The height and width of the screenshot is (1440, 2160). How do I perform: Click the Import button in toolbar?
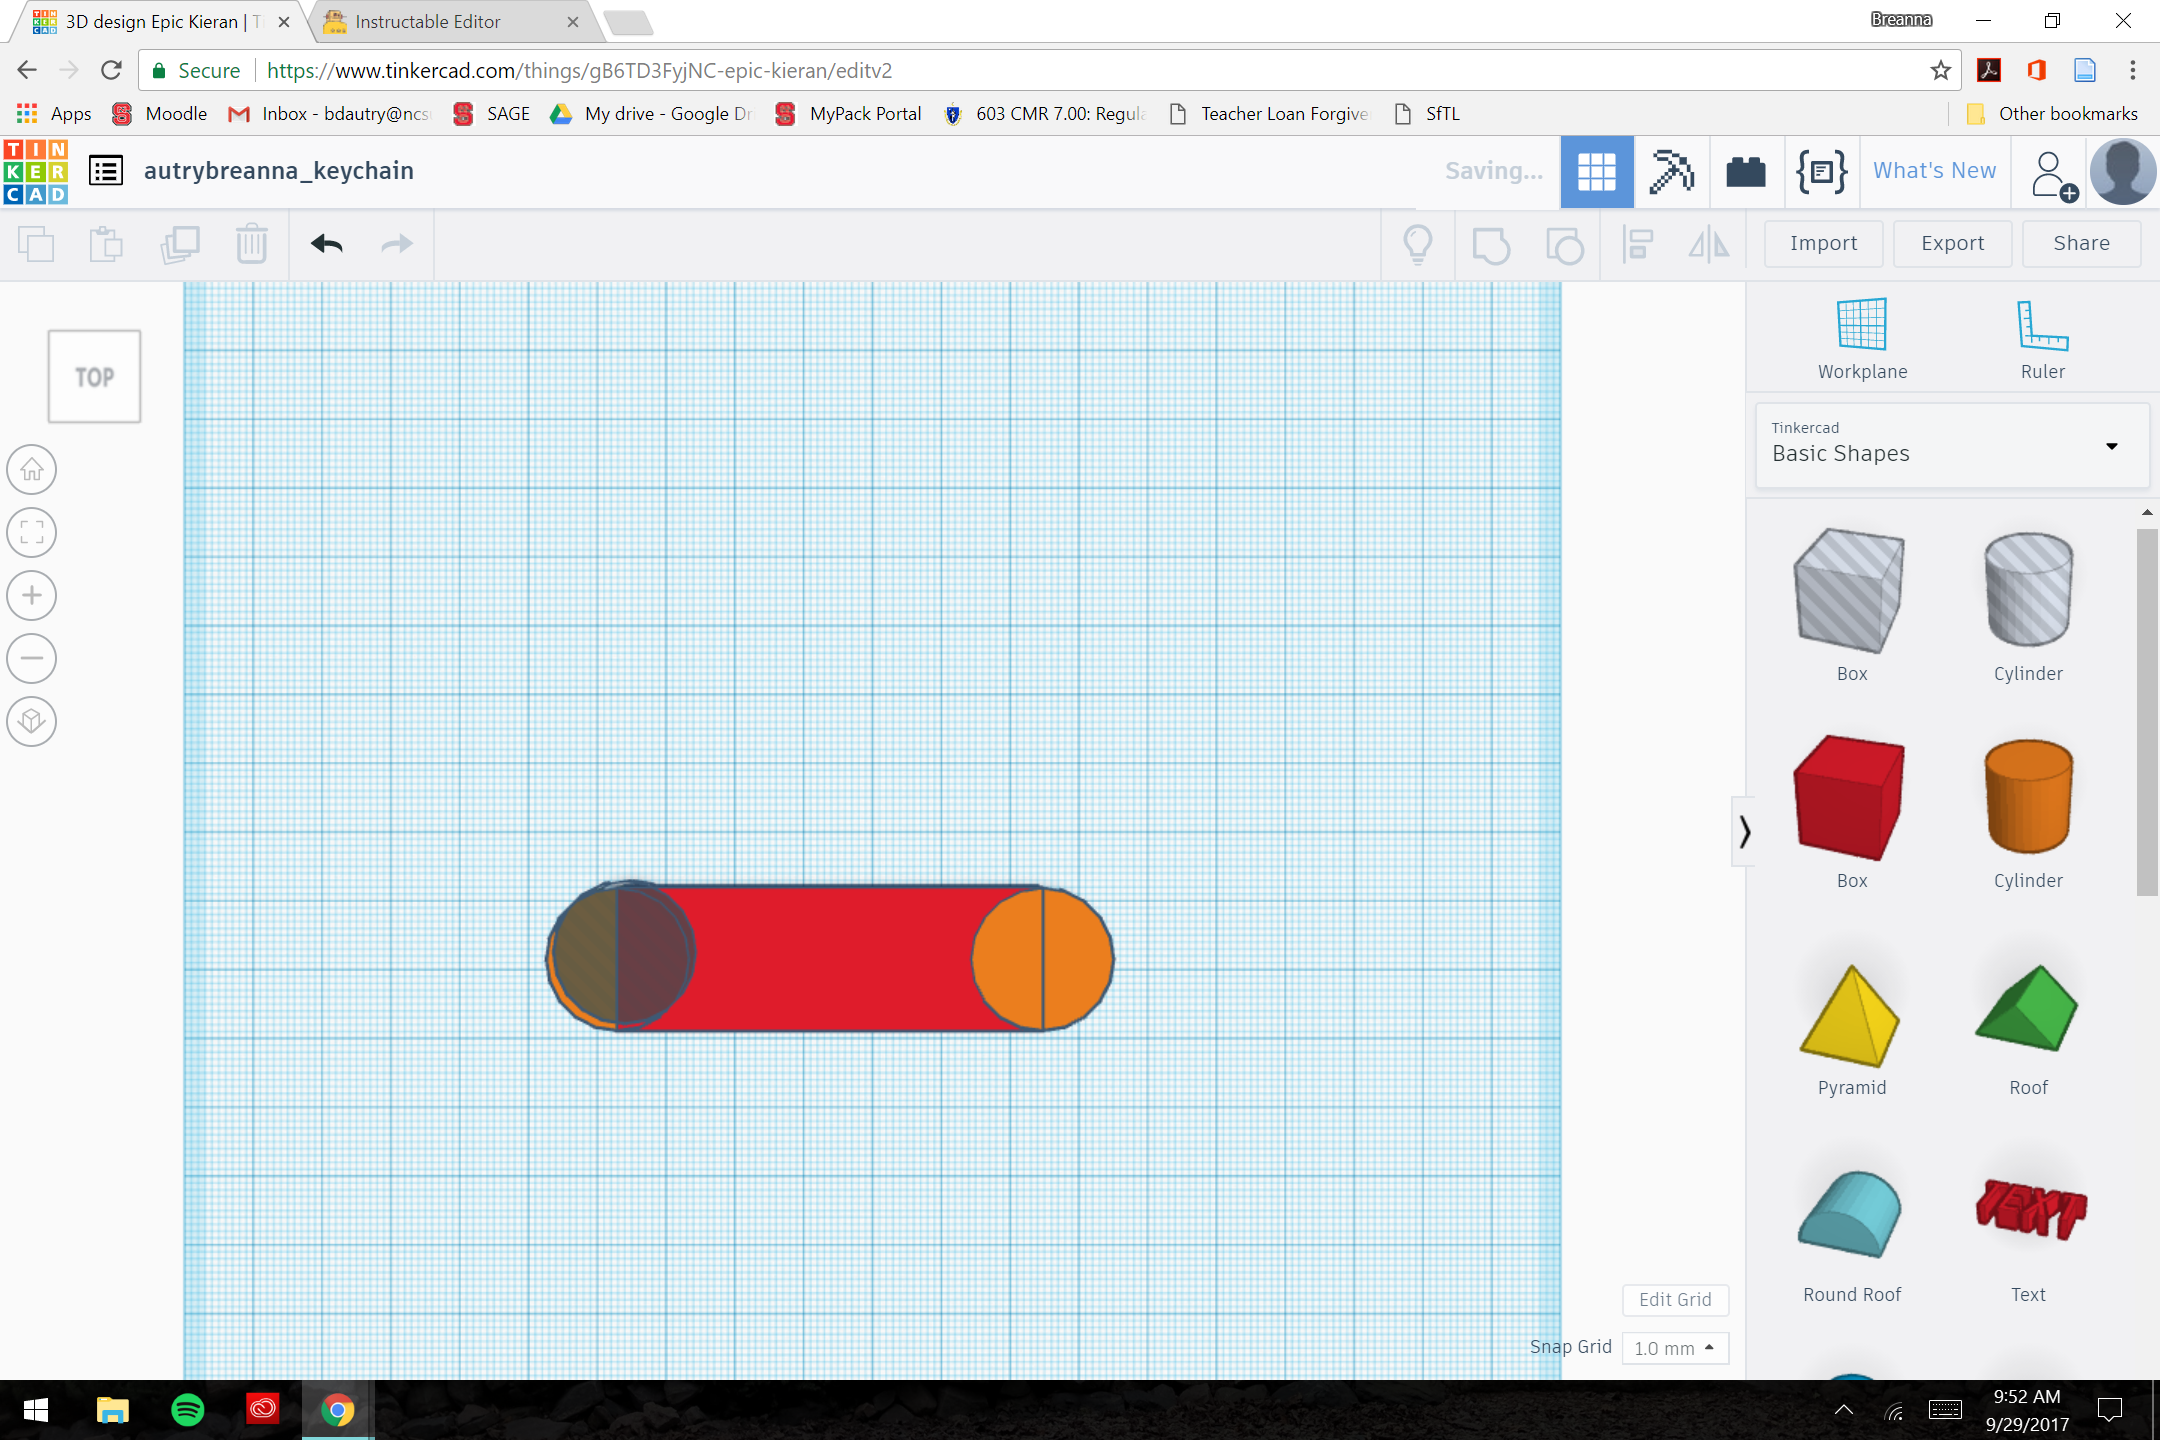click(x=1822, y=243)
